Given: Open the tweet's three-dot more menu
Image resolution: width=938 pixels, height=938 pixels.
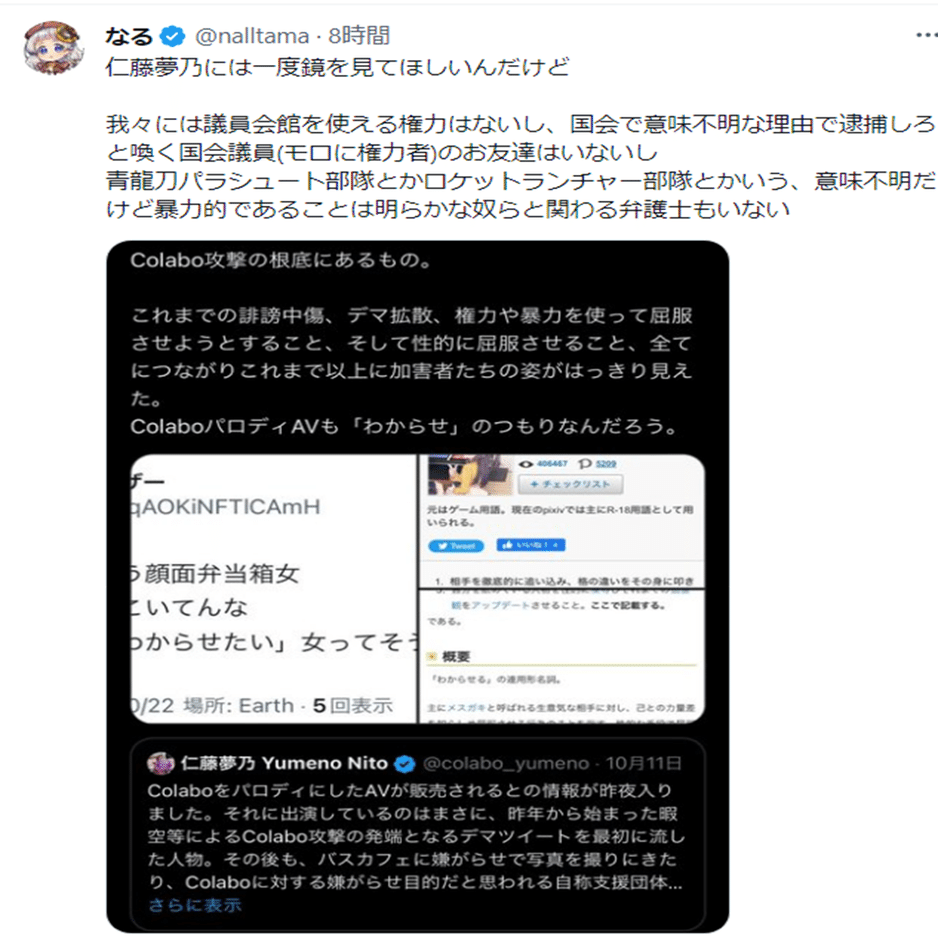Looking at the screenshot, I should coord(926,35).
